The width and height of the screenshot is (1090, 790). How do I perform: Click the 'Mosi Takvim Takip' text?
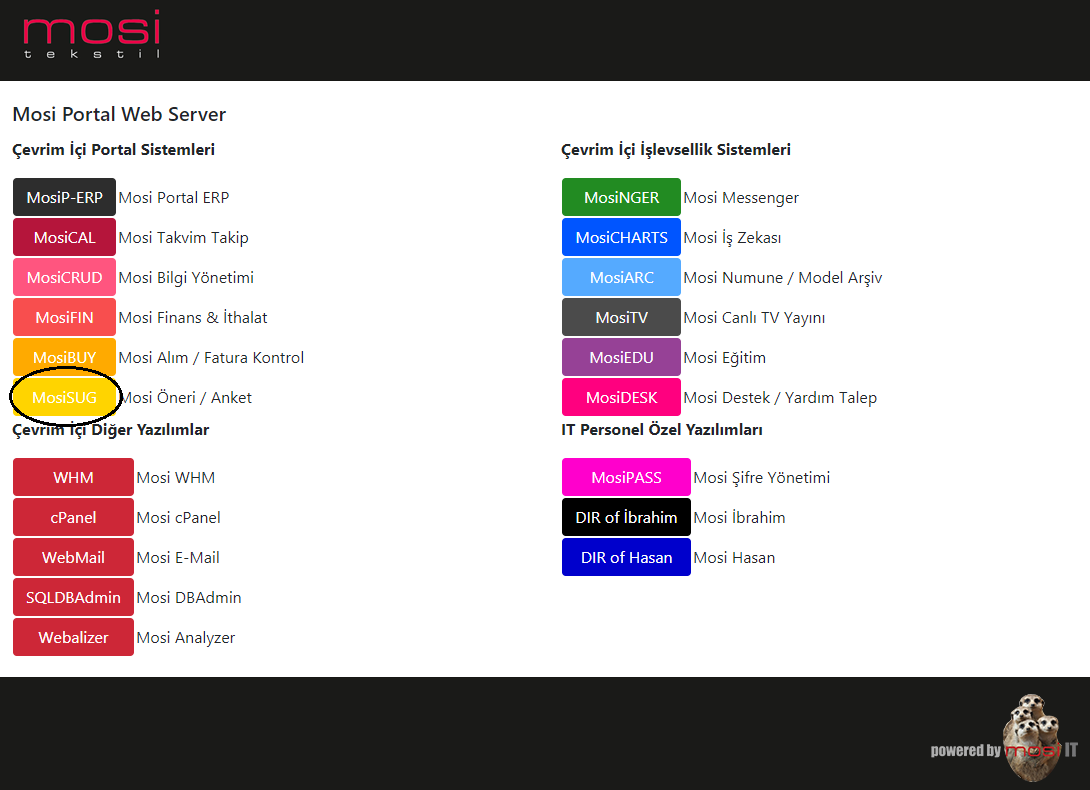point(184,237)
